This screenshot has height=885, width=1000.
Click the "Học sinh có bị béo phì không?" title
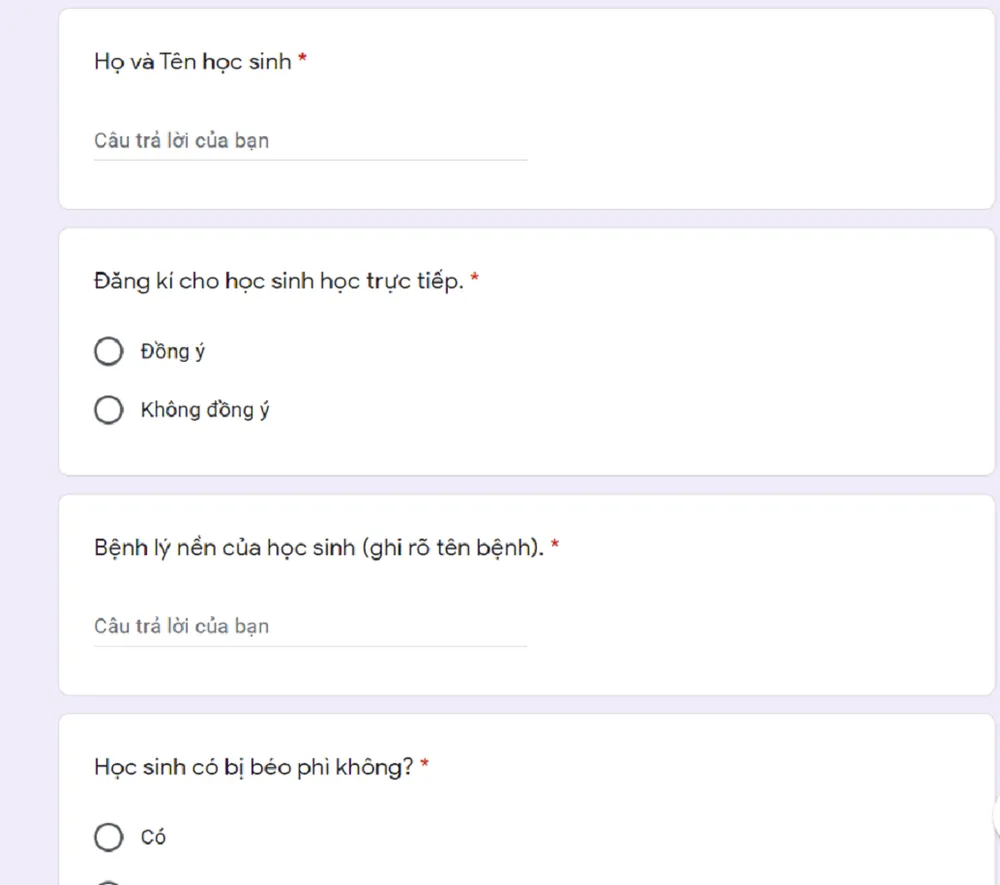point(254,768)
